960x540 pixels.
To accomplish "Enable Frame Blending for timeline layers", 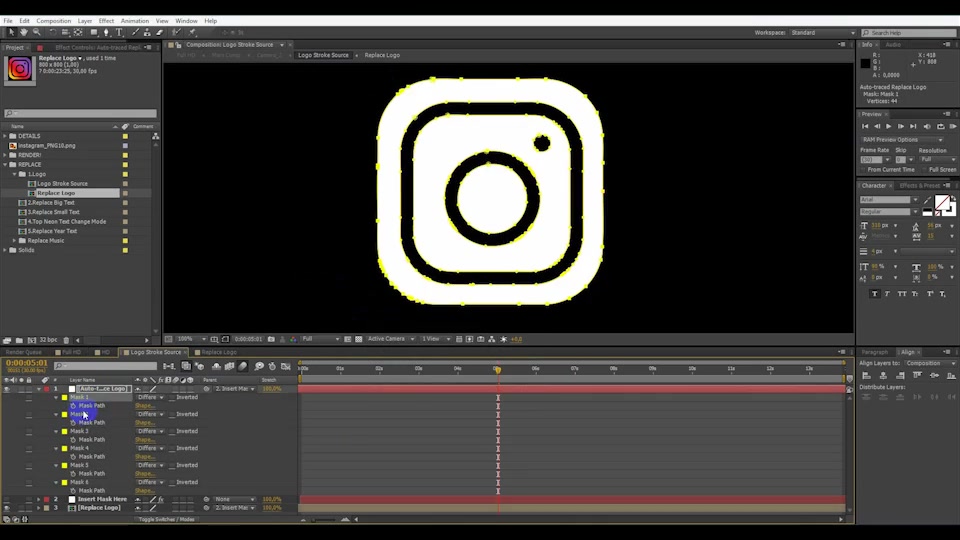I will pyautogui.click(x=230, y=366).
